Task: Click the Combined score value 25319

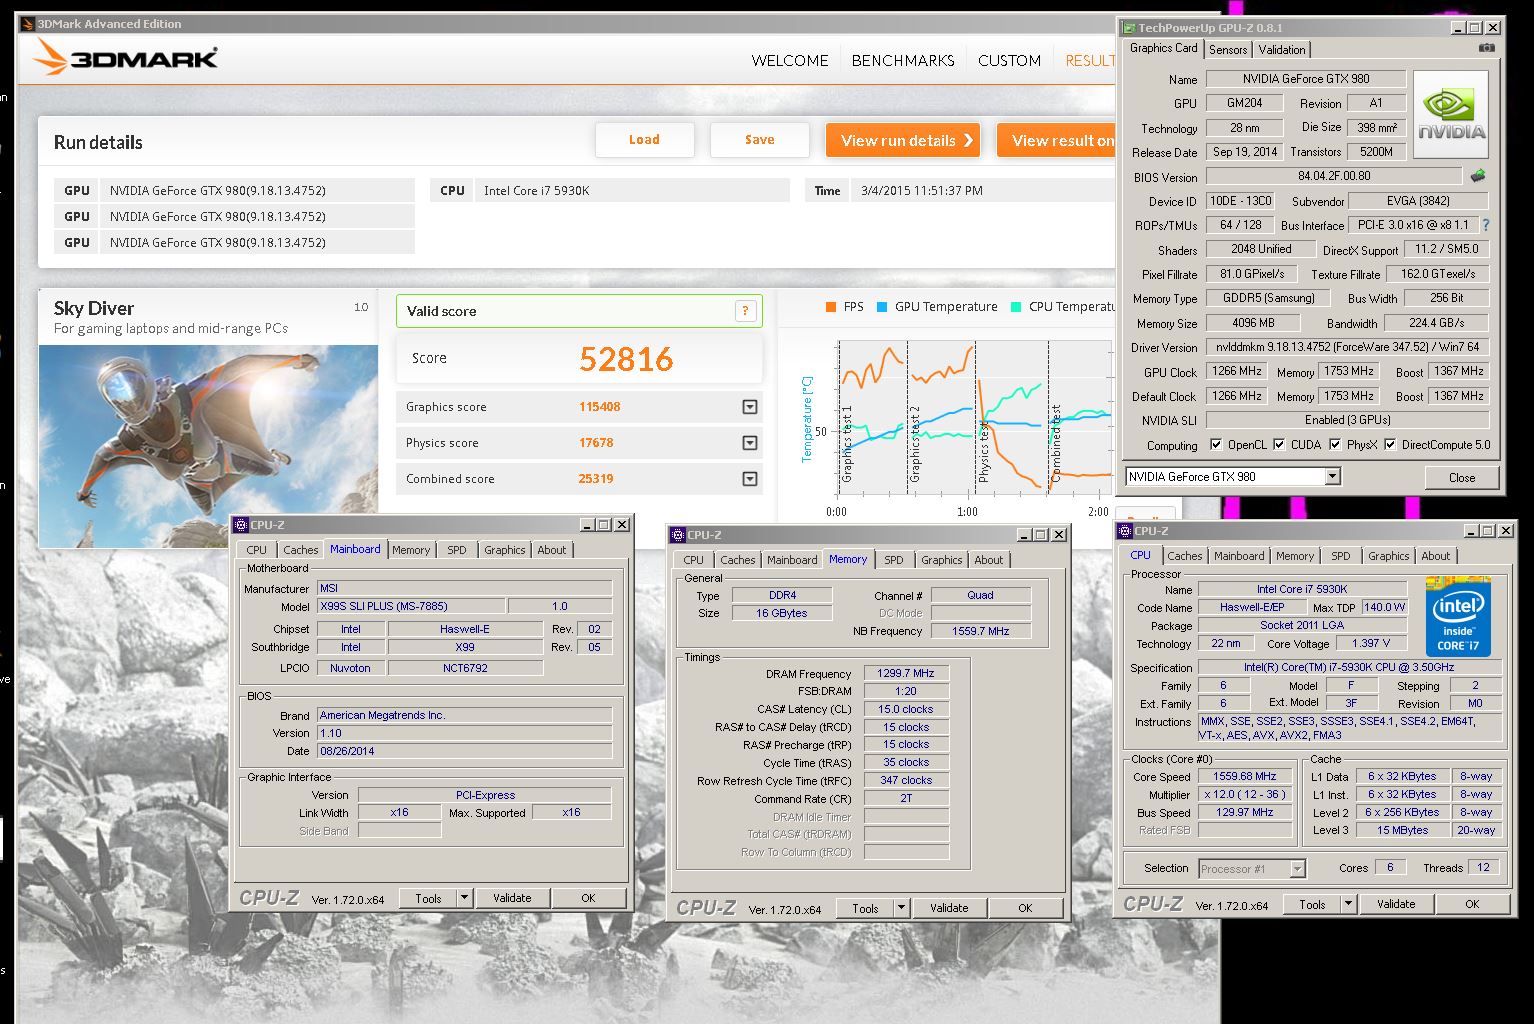Action: pyautogui.click(x=596, y=479)
